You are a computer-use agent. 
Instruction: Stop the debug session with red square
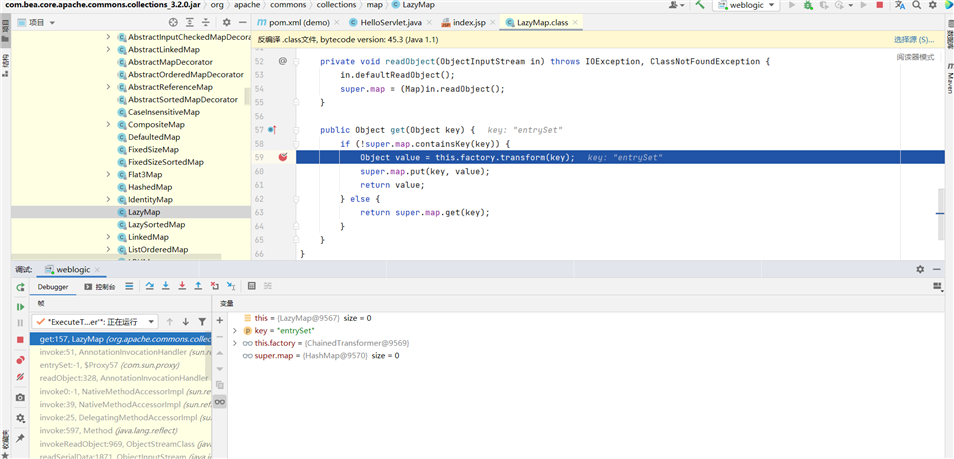click(x=20, y=340)
